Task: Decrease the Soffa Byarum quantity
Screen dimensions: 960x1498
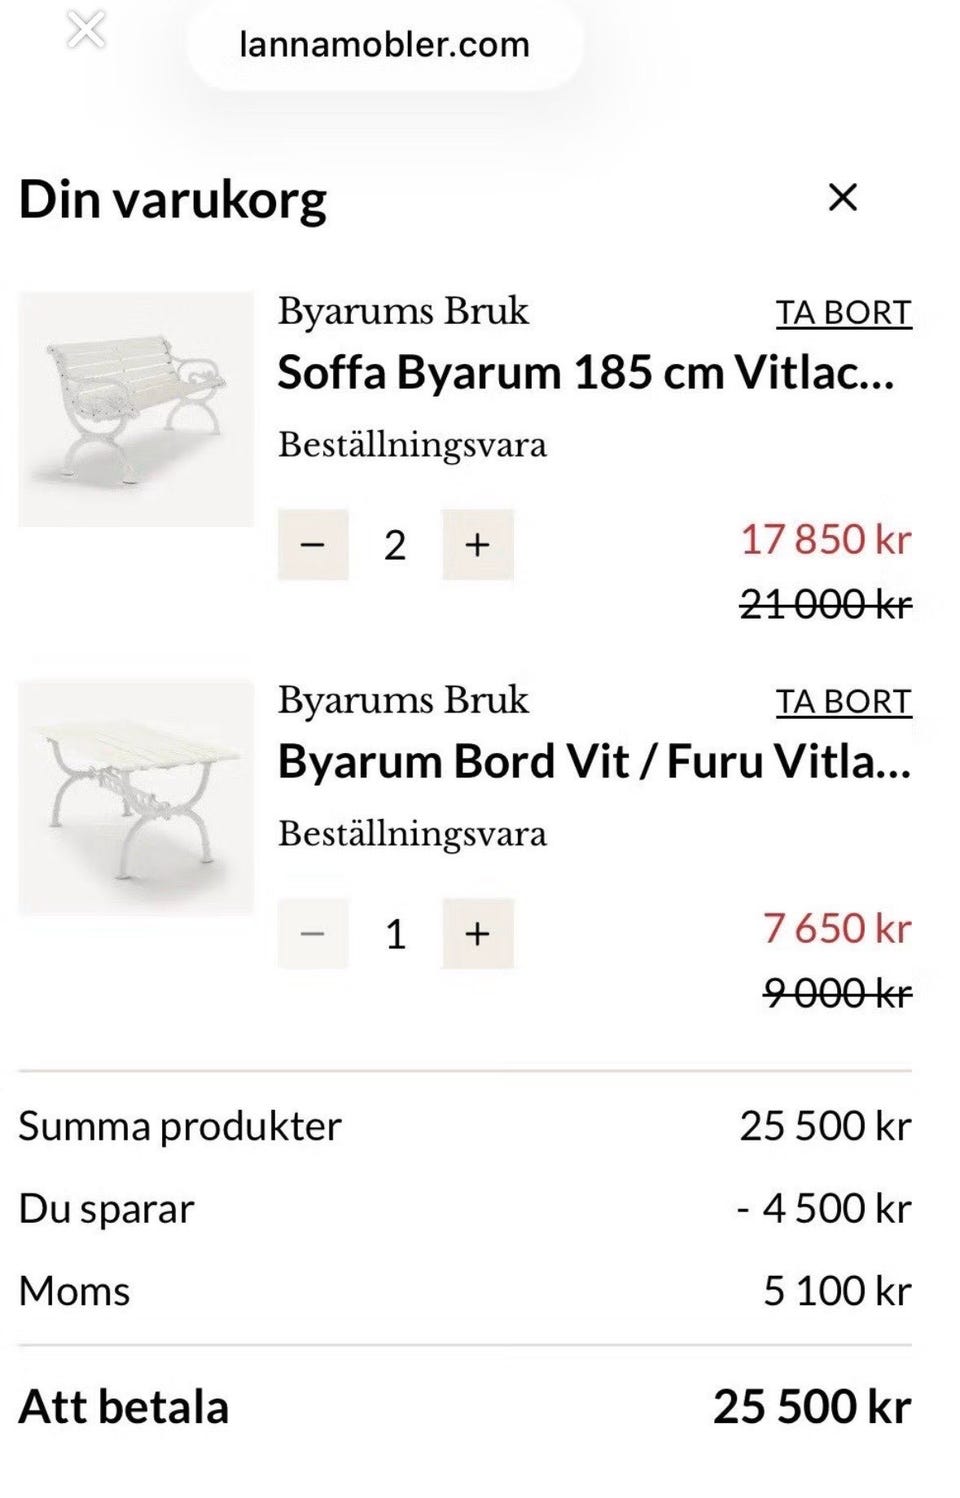Action: click(313, 545)
